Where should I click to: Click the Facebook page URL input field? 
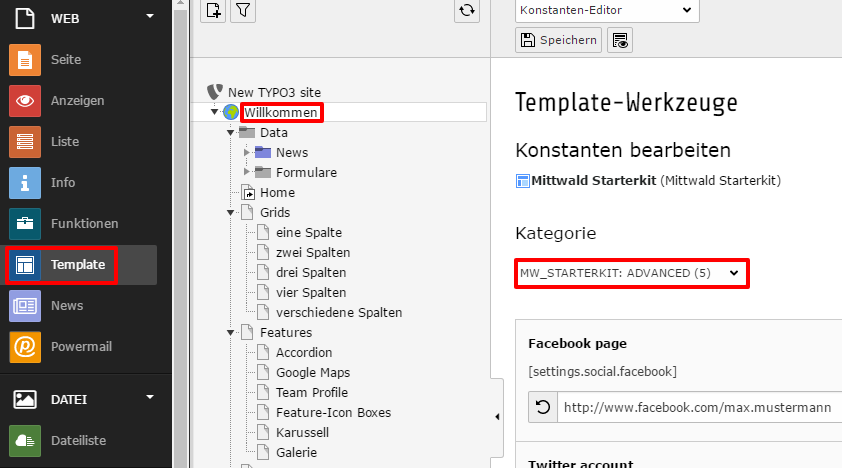pos(700,407)
